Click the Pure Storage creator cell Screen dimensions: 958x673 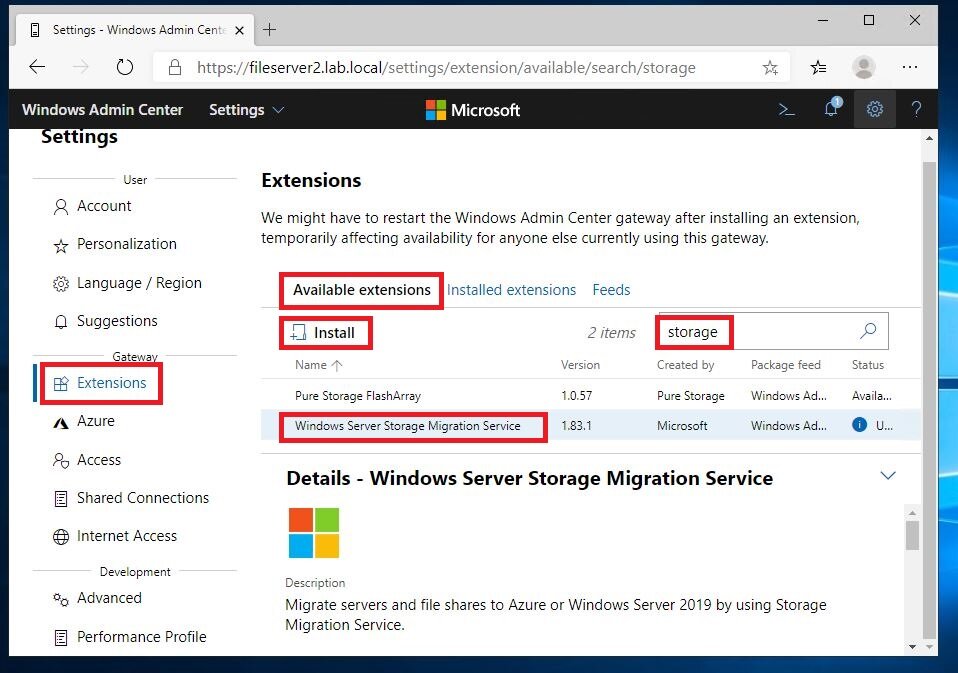(x=690, y=396)
